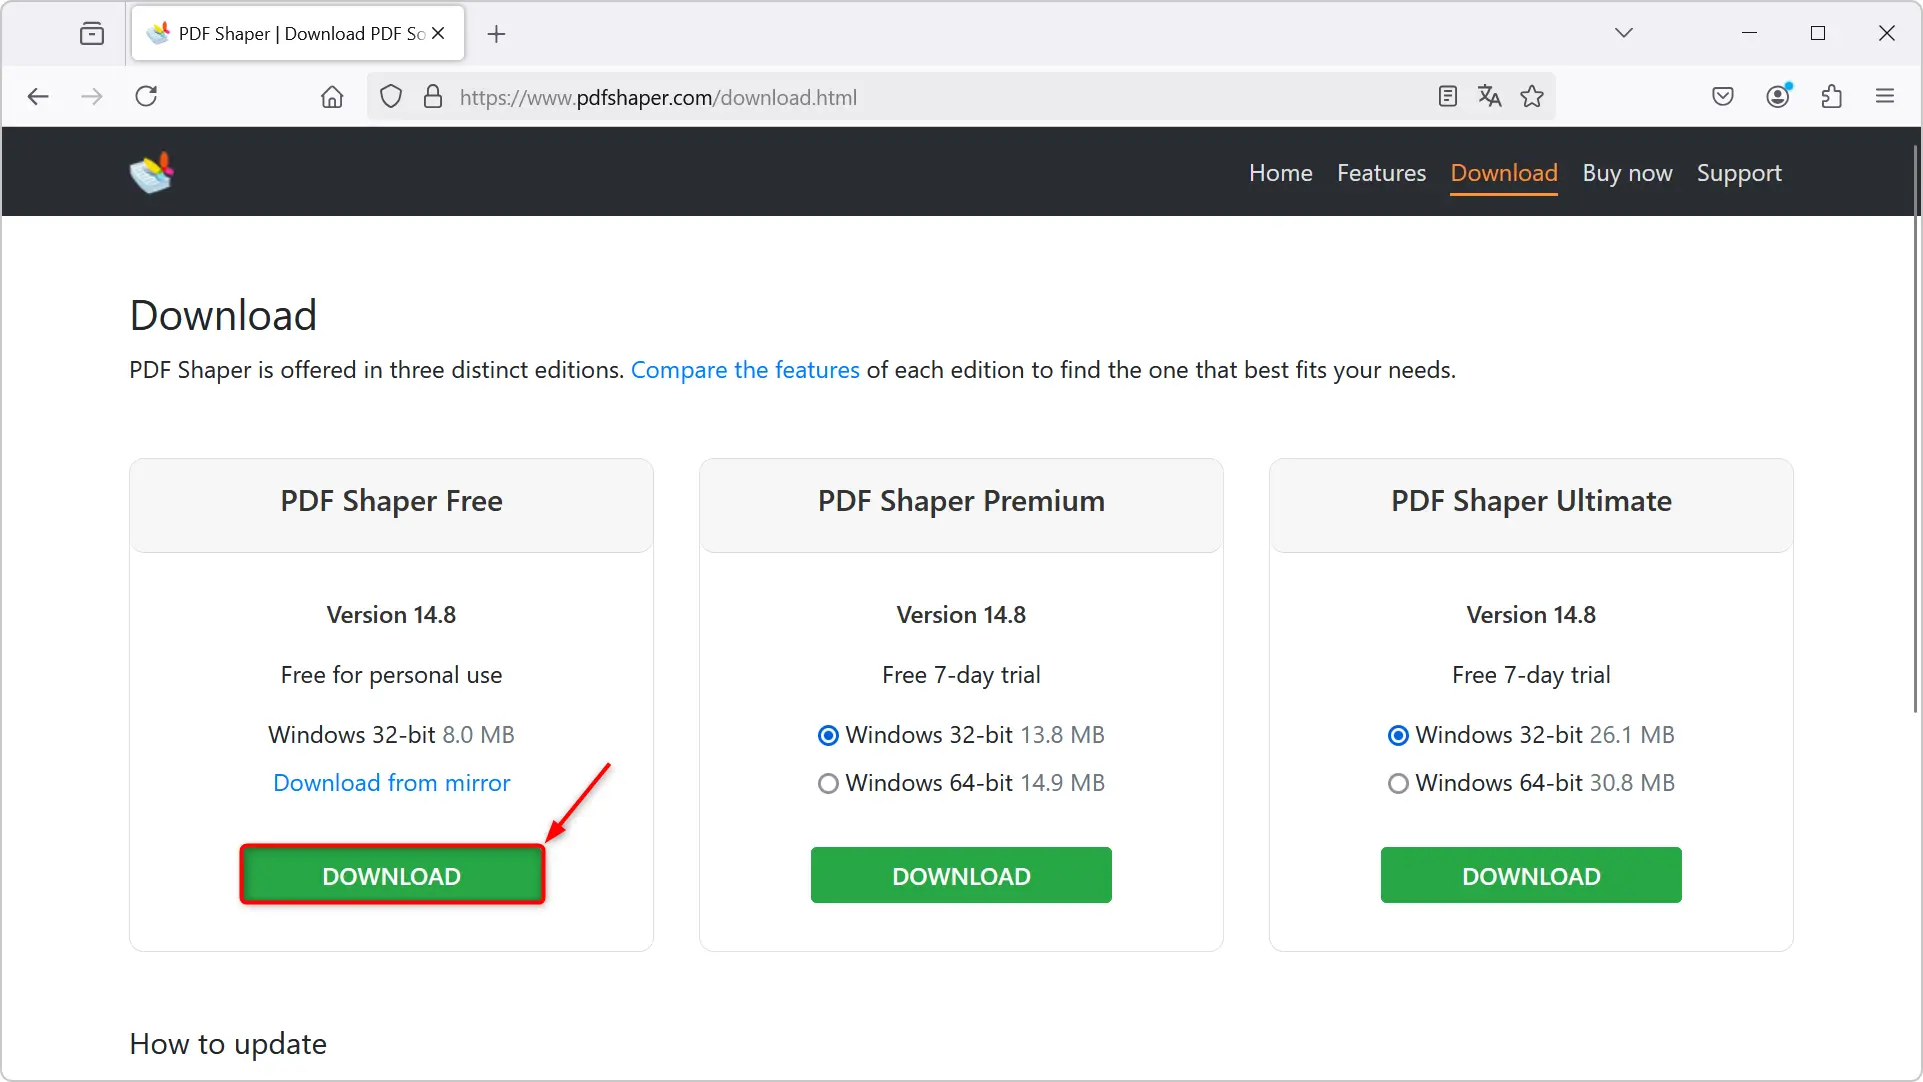This screenshot has width=1923, height=1082.
Task: Bookmark this page with the star
Action: 1532,97
